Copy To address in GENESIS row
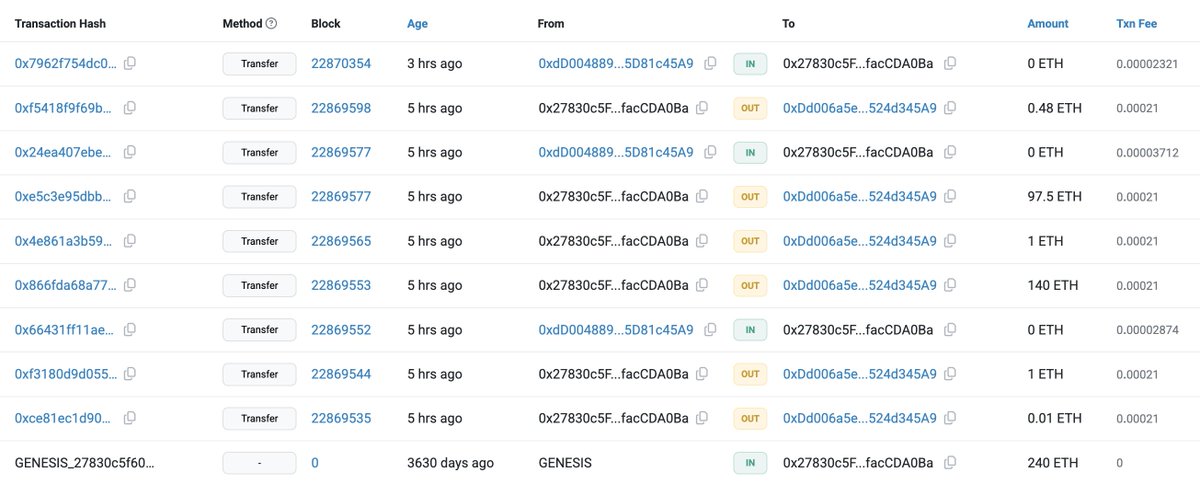The image size is (1200, 484). point(950,462)
